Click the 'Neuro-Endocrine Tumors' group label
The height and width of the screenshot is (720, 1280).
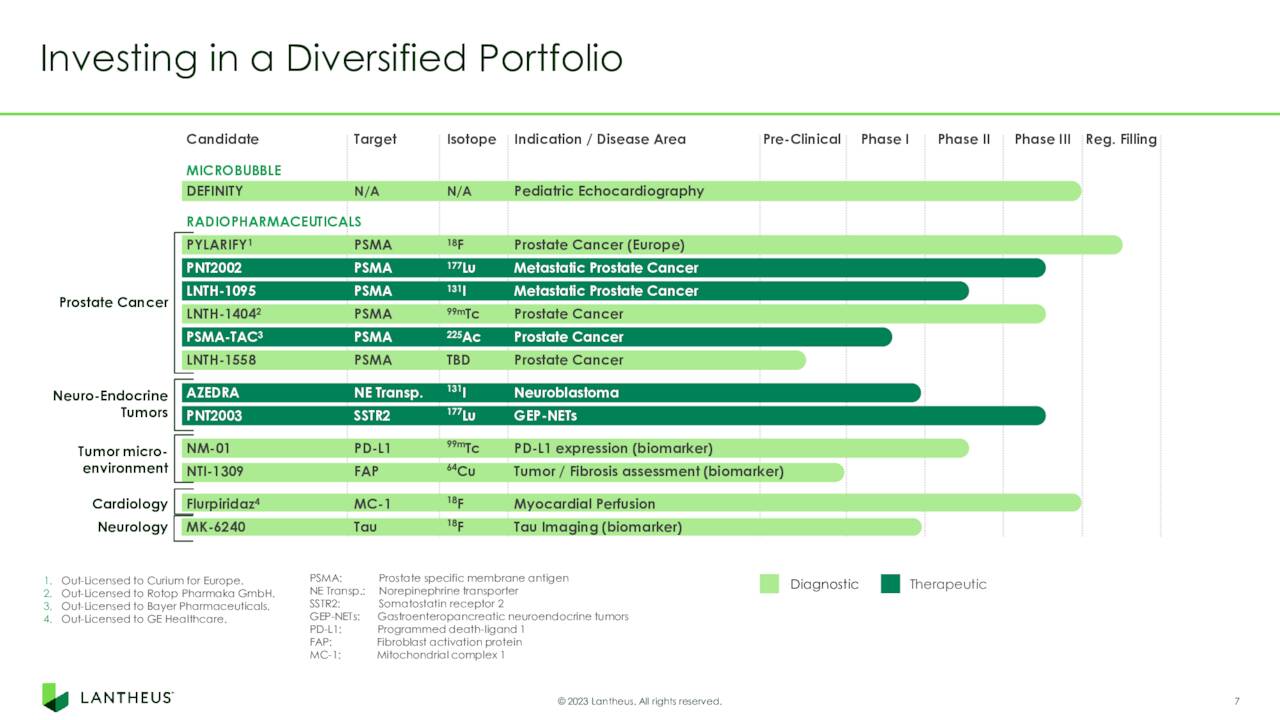(x=110, y=405)
